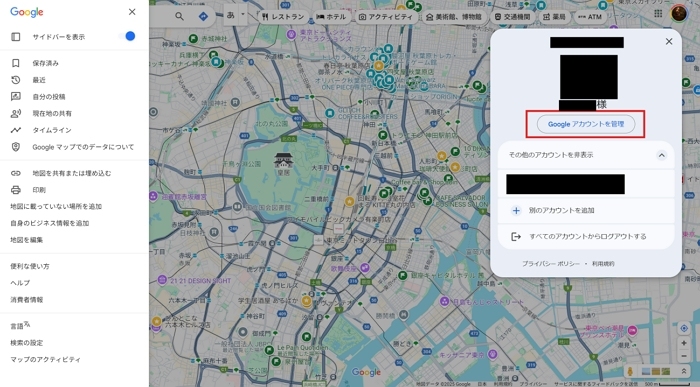Open Google マップでのデータについて
This screenshot has width=700, height=387.
(x=83, y=147)
